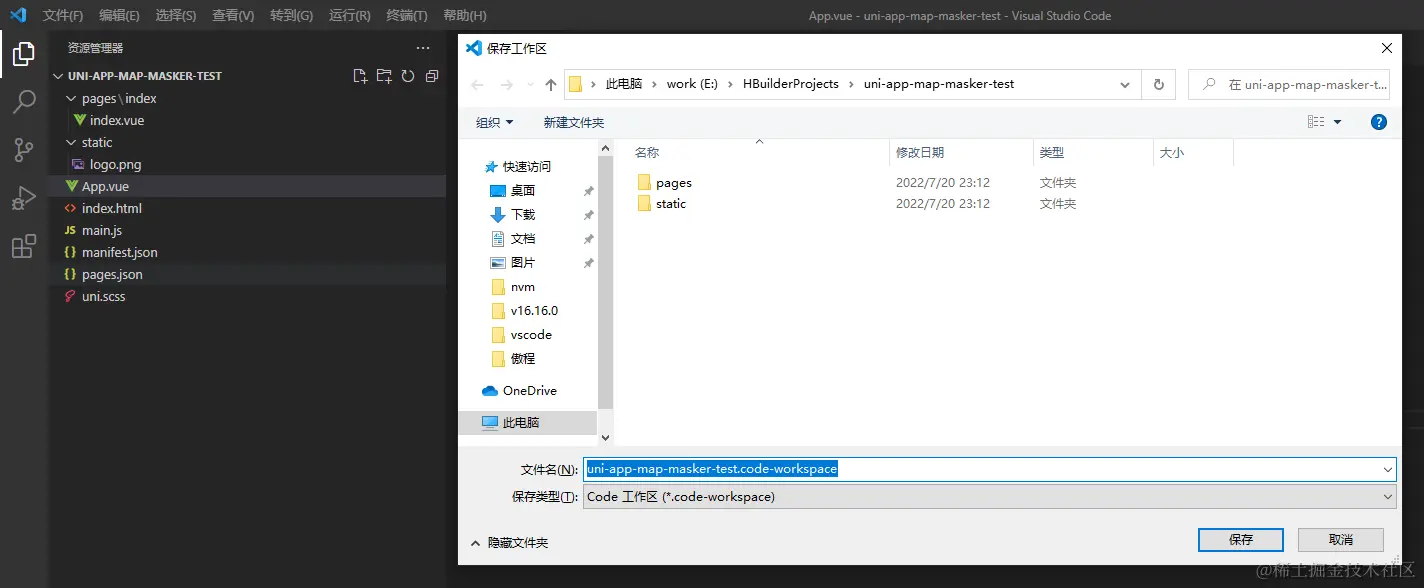
Task: Open the Go (转到) menu
Action: pos(291,15)
